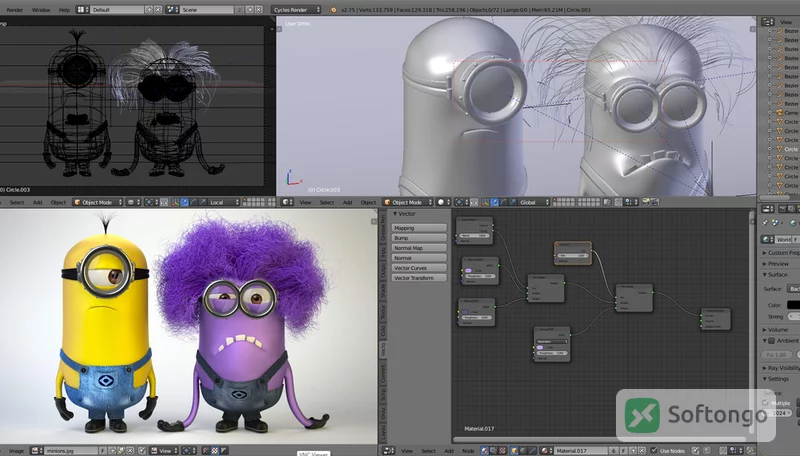Open editor type selector of right 3D viewport

pos(287,202)
